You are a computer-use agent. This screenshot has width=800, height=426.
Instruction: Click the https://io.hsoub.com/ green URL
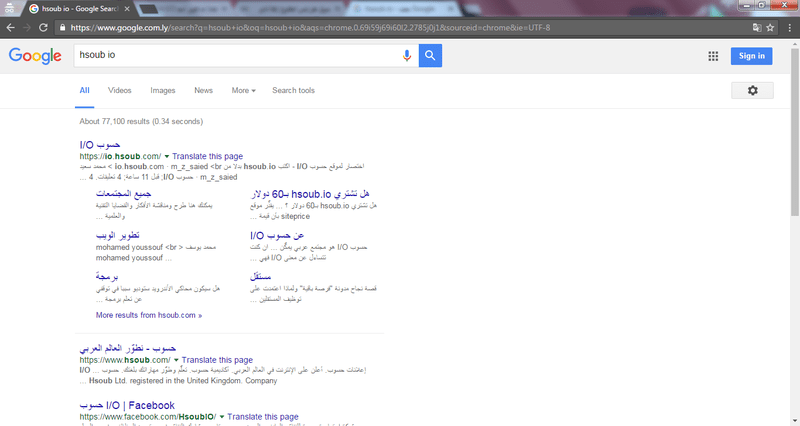point(120,156)
